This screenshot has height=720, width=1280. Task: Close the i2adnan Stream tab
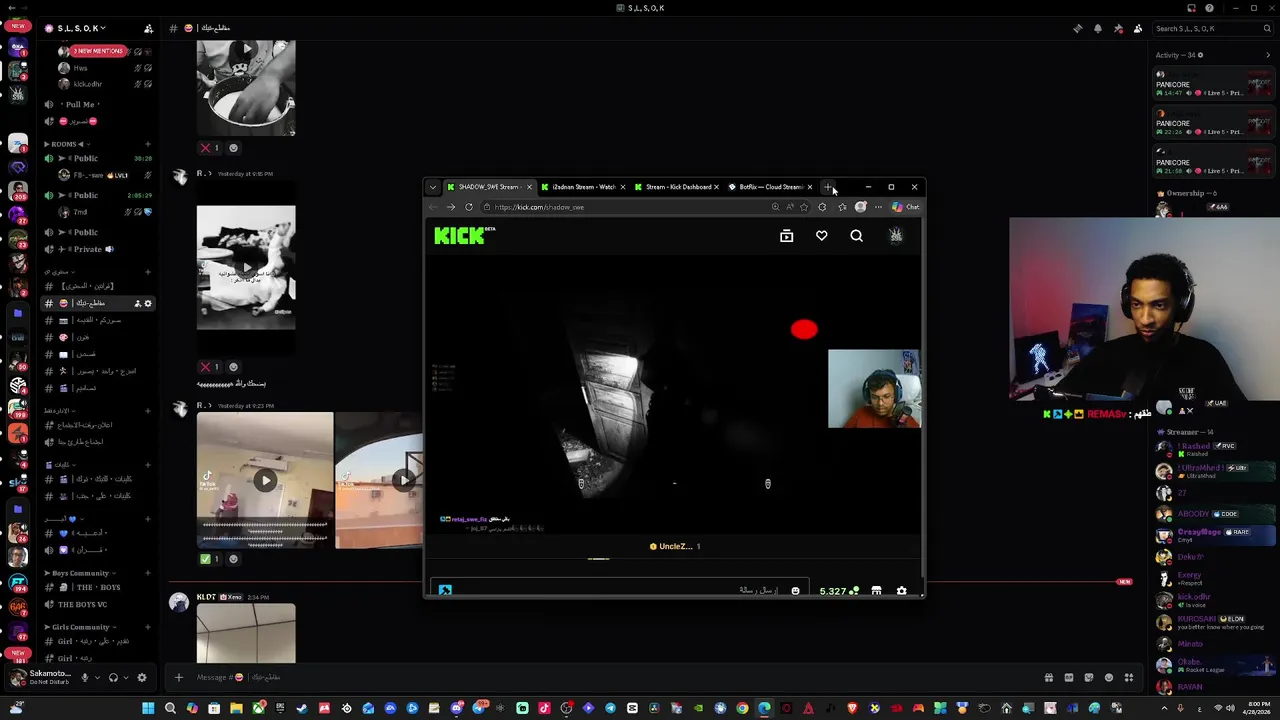pyautogui.click(x=622, y=187)
